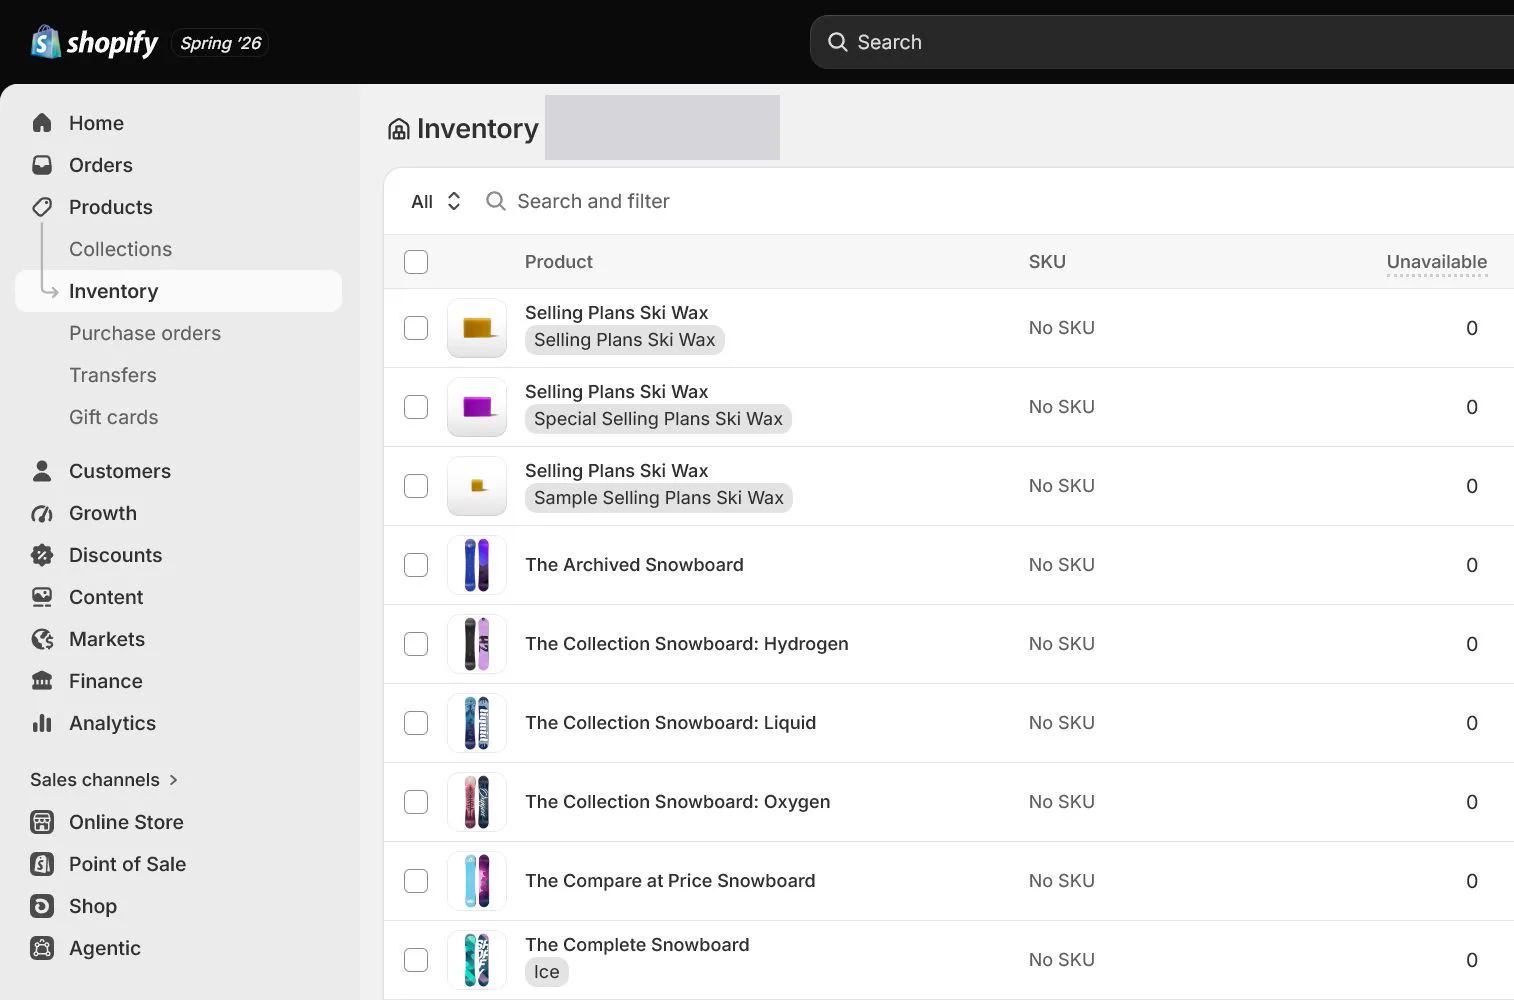Check the Selling Plans Ski Wax variant row
1514x1000 pixels.
[416, 328]
